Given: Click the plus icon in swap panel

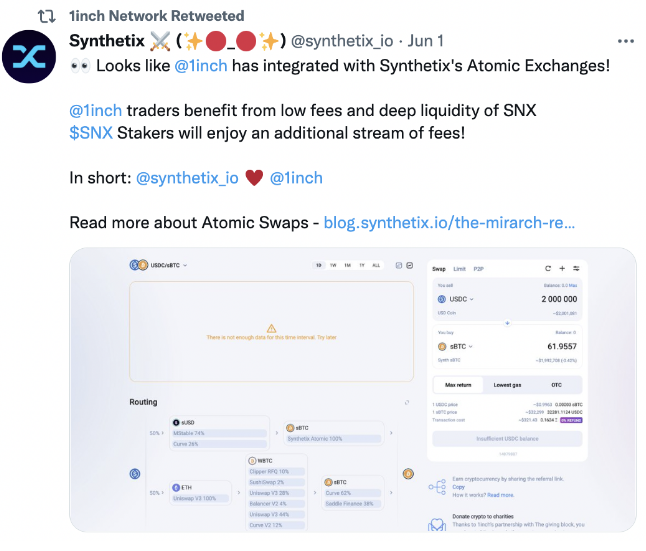Looking at the screenshot, I should 562,269.
